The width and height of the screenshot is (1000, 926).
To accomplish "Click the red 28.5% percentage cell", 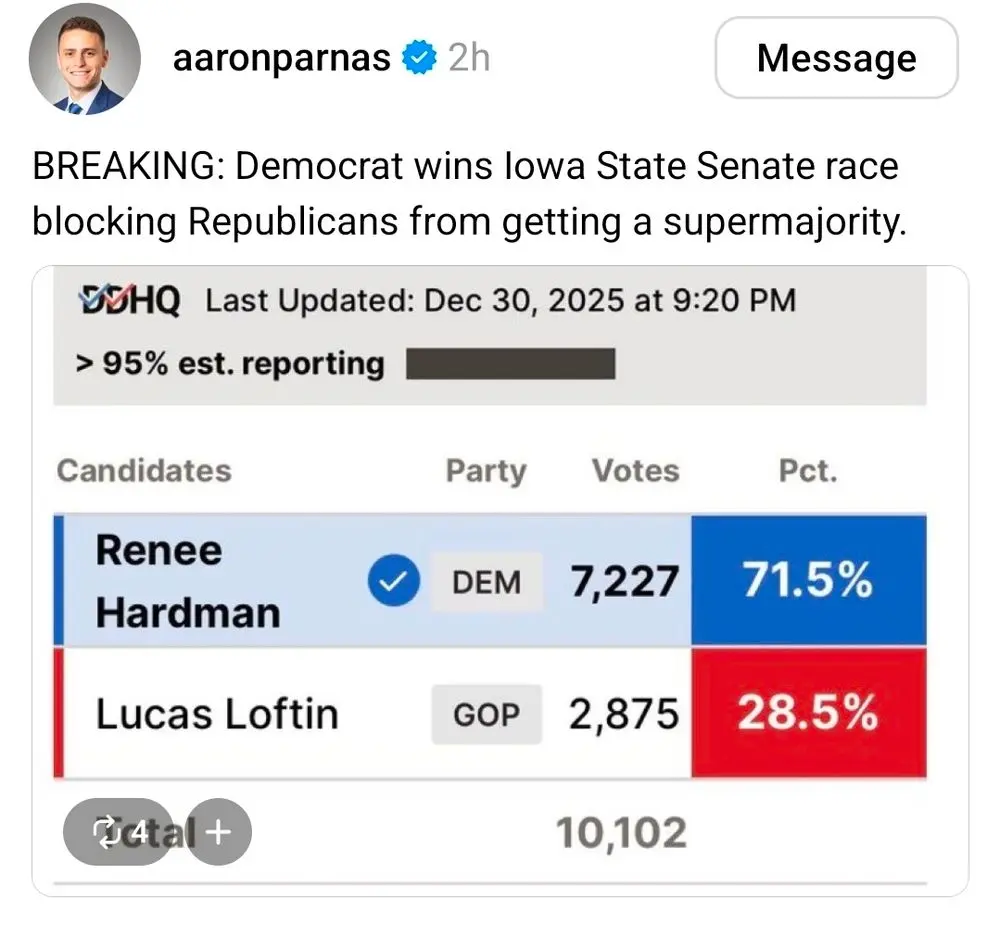I will (808, 714).
